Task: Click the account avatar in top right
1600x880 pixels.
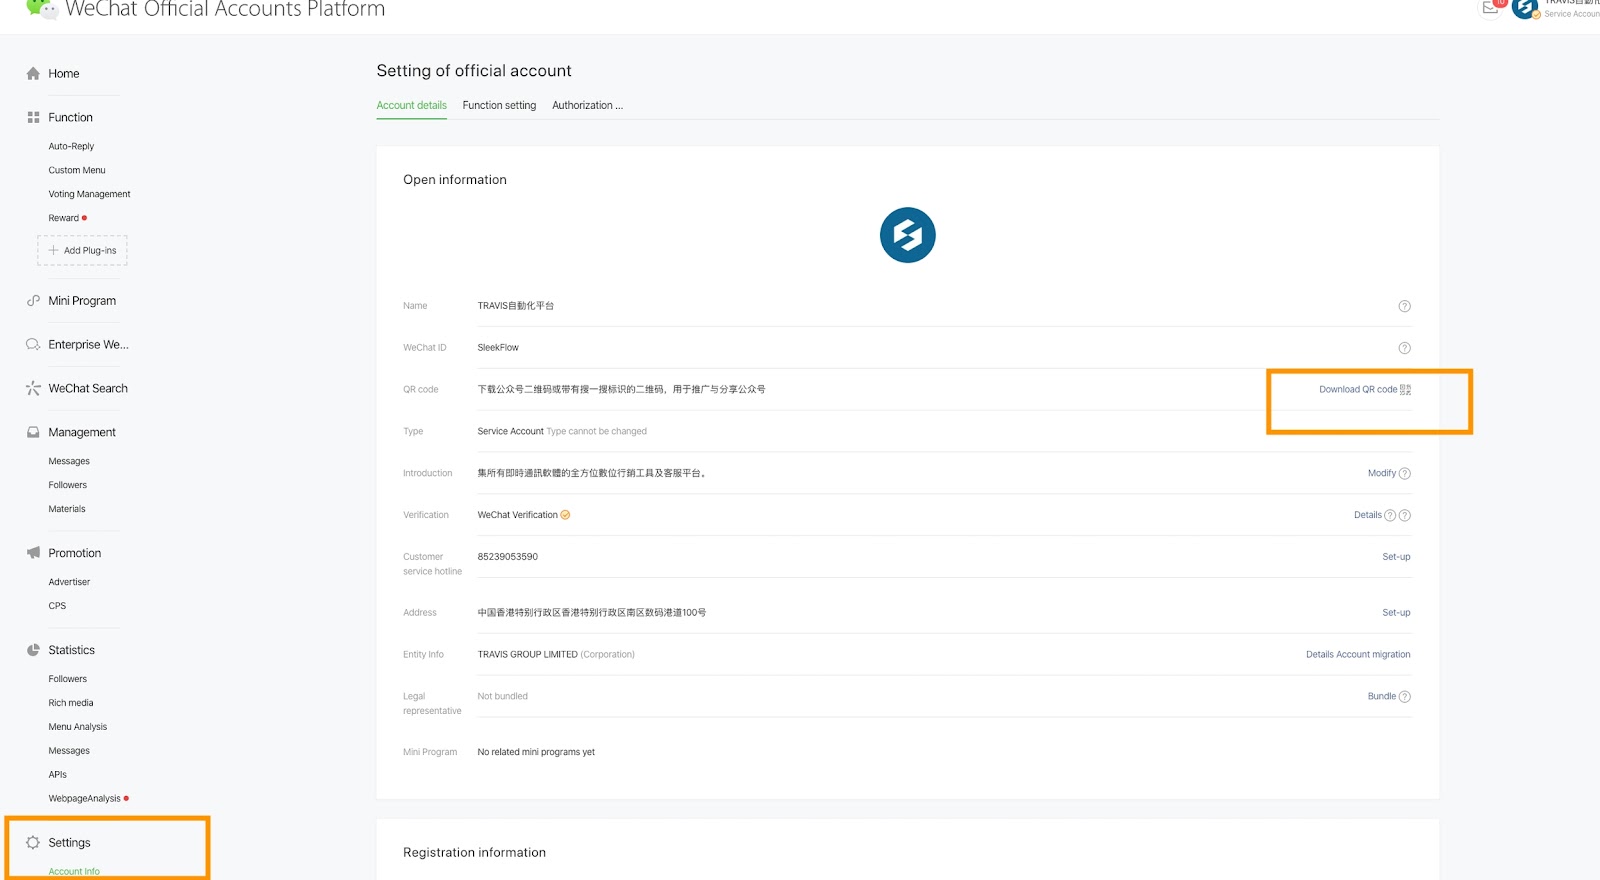Action: click(1525, 8)
